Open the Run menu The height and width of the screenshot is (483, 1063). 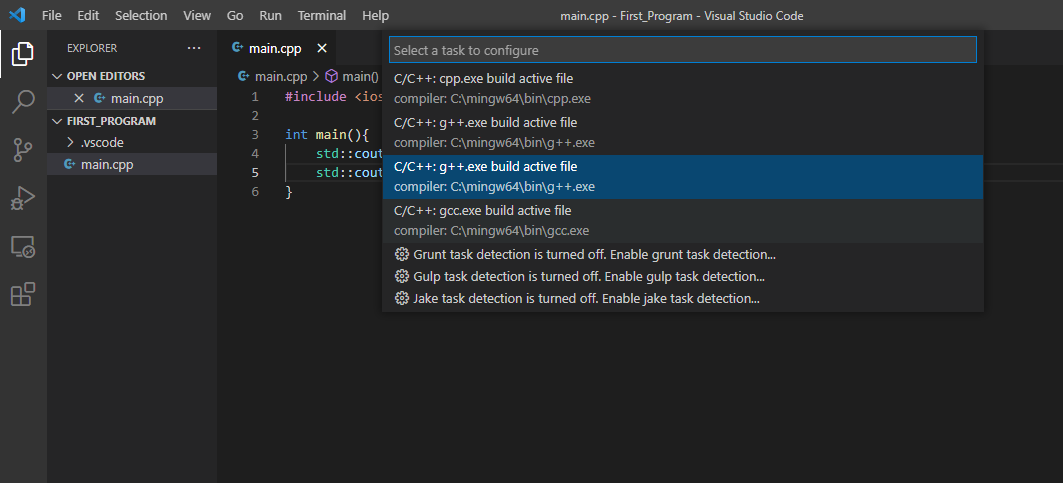[270, 15]
